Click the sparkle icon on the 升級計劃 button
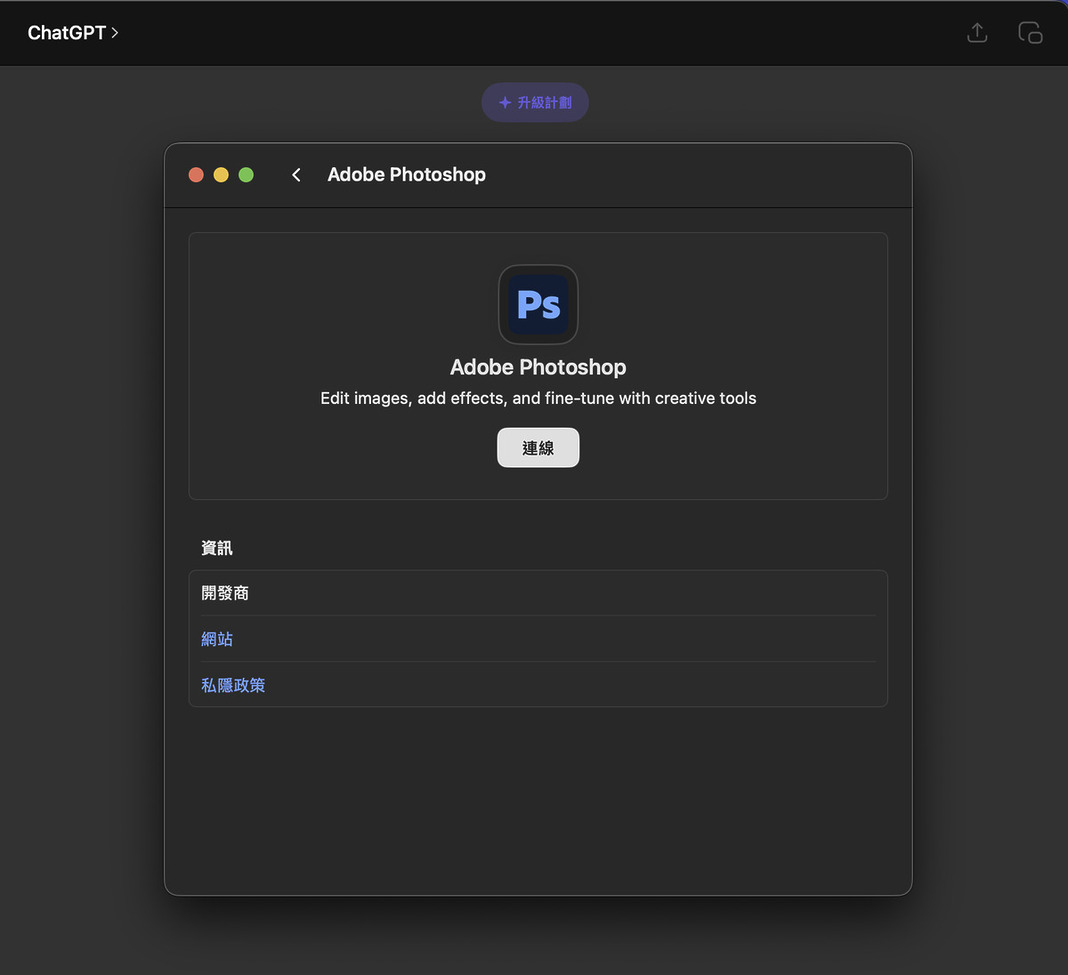Image resolution: width=1068 pixels, height=975 pixels. click(x=504, y=102)
